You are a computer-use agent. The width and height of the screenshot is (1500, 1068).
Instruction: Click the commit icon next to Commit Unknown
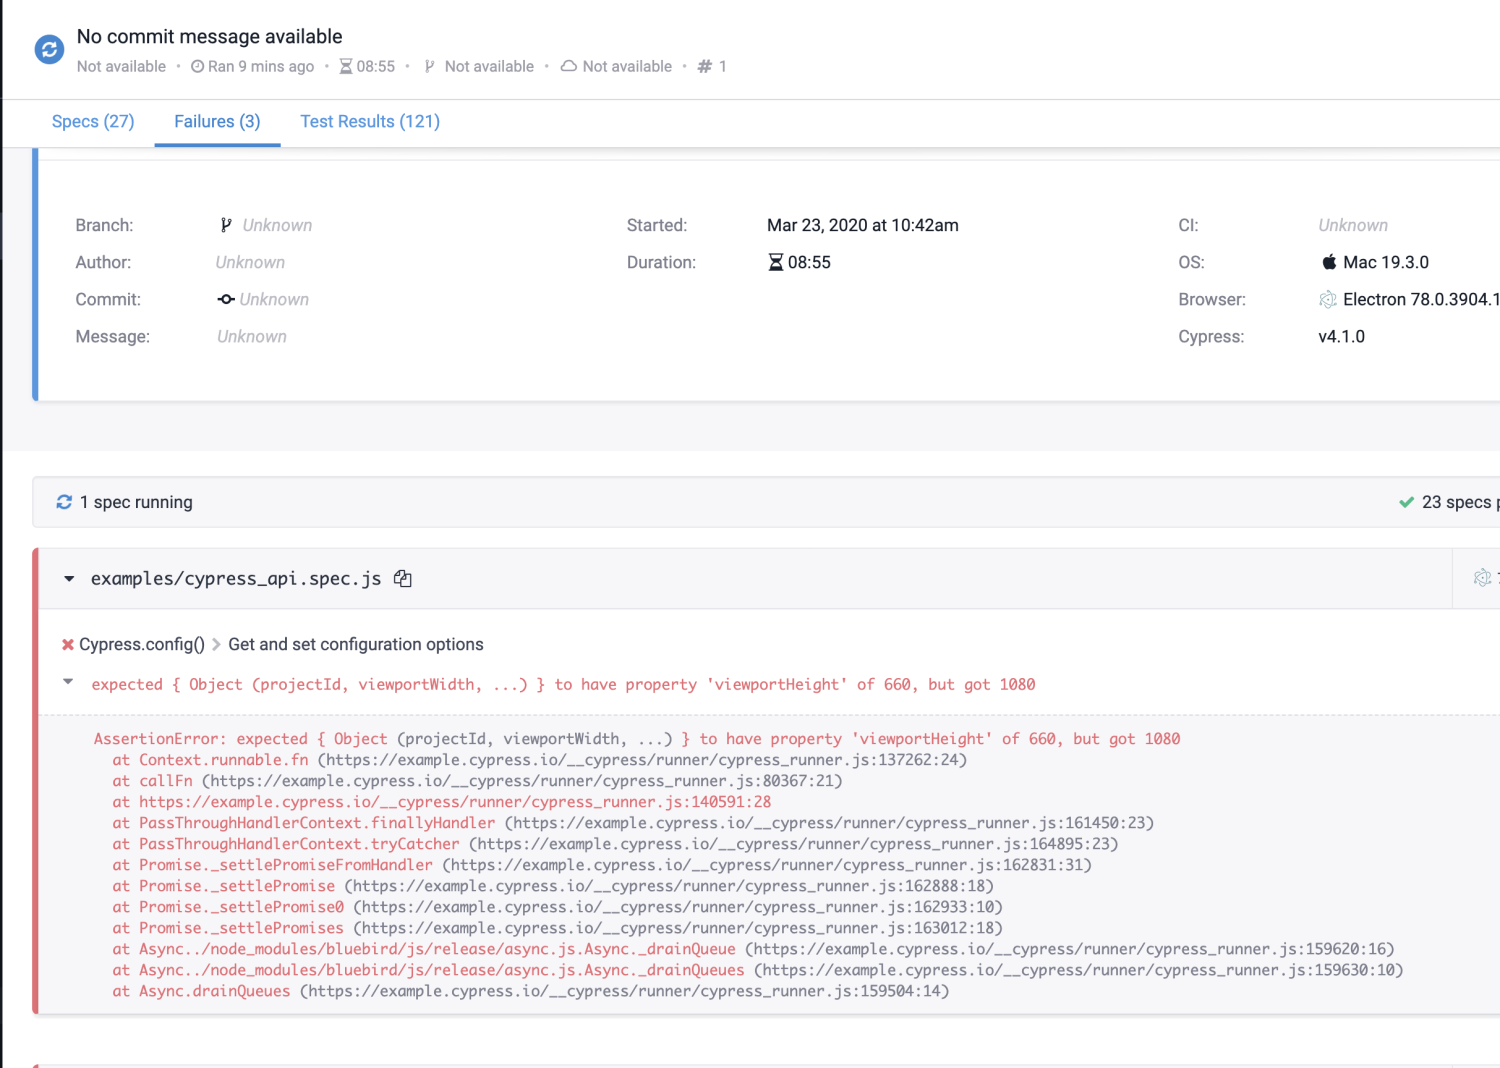(226, 300)
